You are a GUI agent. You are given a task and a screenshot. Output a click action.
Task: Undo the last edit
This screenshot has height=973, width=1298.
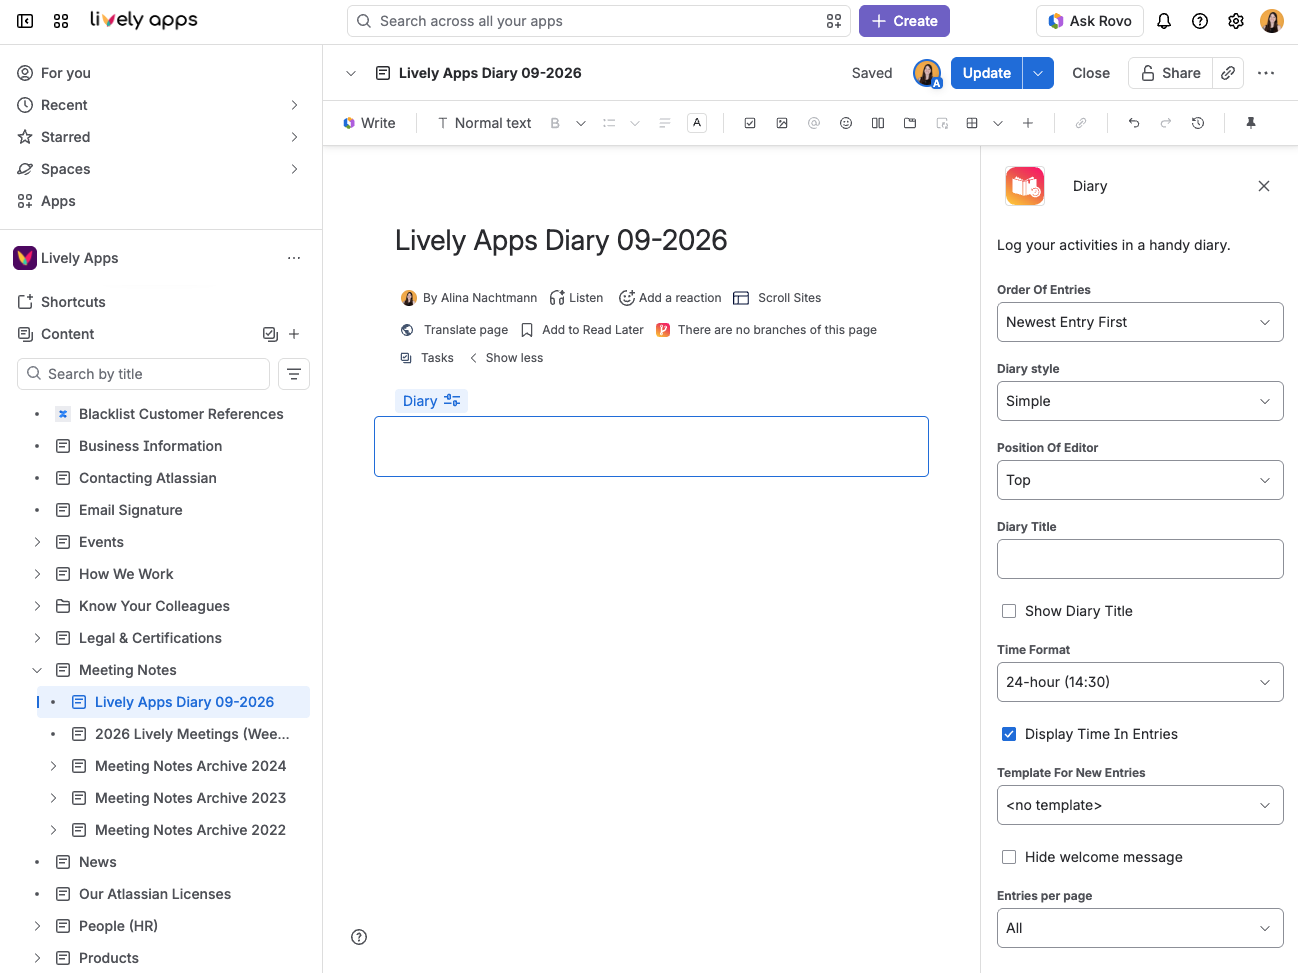(1134, 123)
